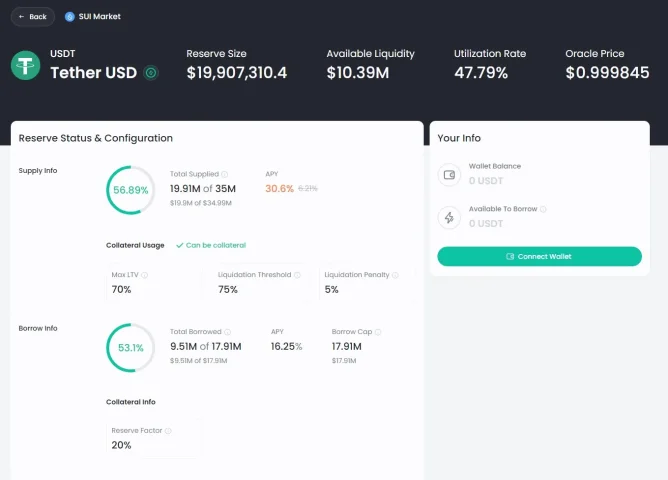The height and width of the screenshot is (480, 668).
Task: Click the $9.51M of $17.91M sub-text
Action: tap(199, 361)
